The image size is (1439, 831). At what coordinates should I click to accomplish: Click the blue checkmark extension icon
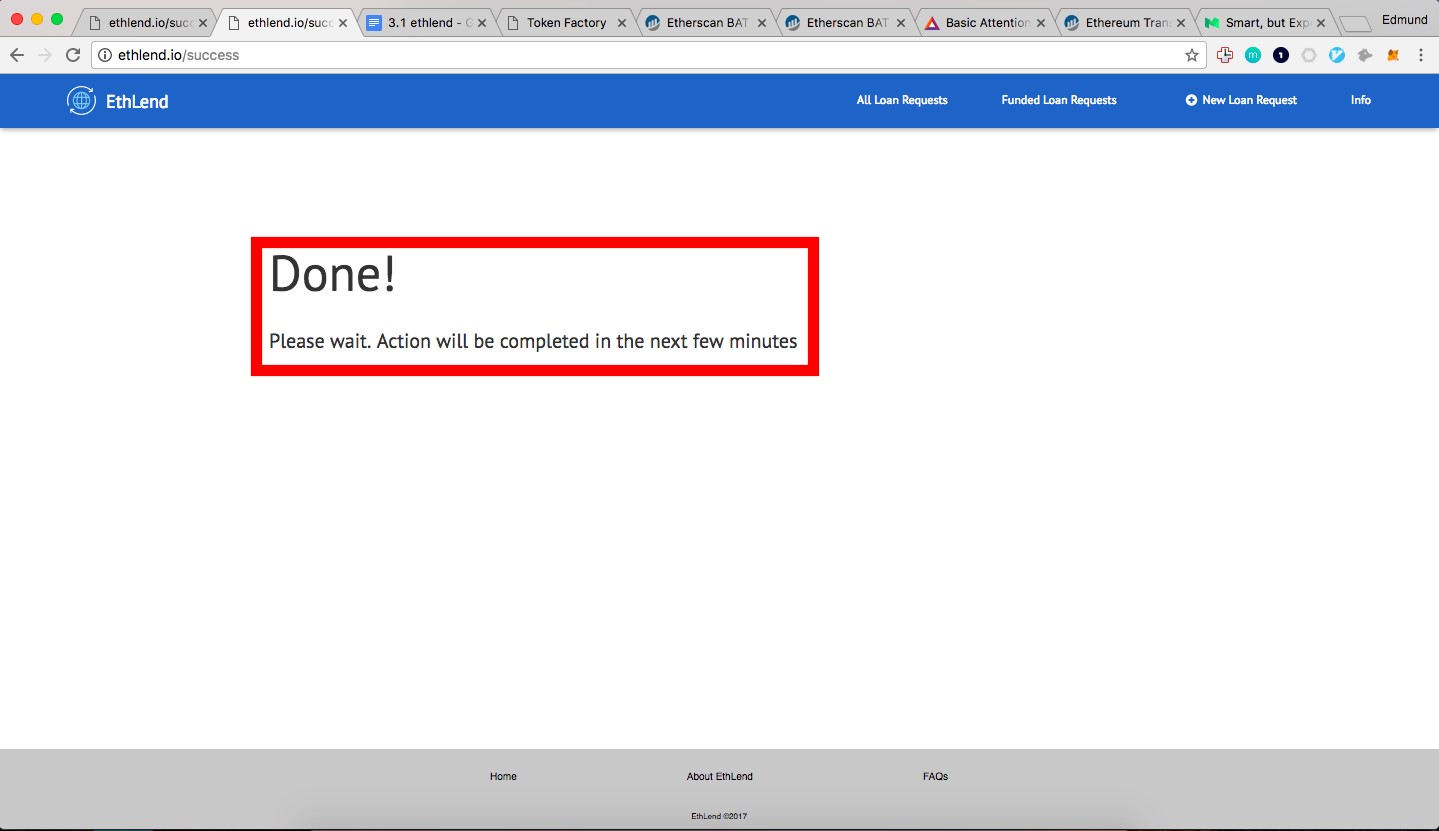1337,56
